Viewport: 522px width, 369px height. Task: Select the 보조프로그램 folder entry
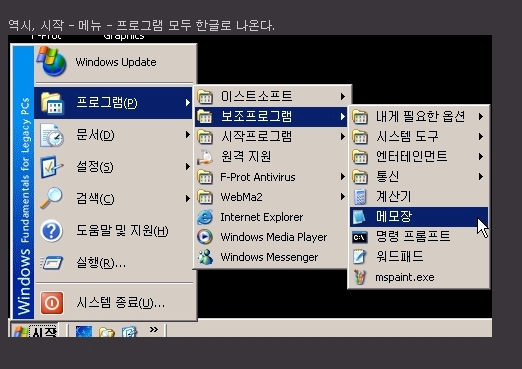(271, 117)
